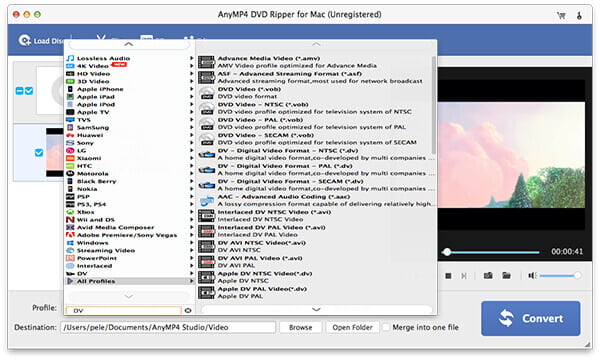This screenshot has height=360, width=600.
Task: Click the Xiaomi brand icon
Action: click(x=70, y=158)
